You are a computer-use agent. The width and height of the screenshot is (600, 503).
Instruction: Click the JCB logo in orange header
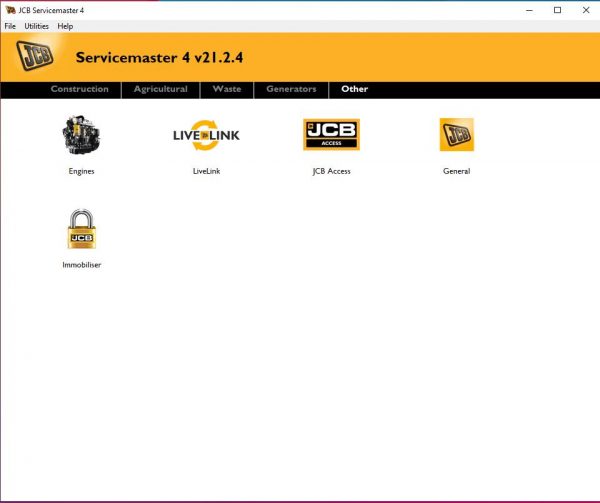click(x=34, y=56)
